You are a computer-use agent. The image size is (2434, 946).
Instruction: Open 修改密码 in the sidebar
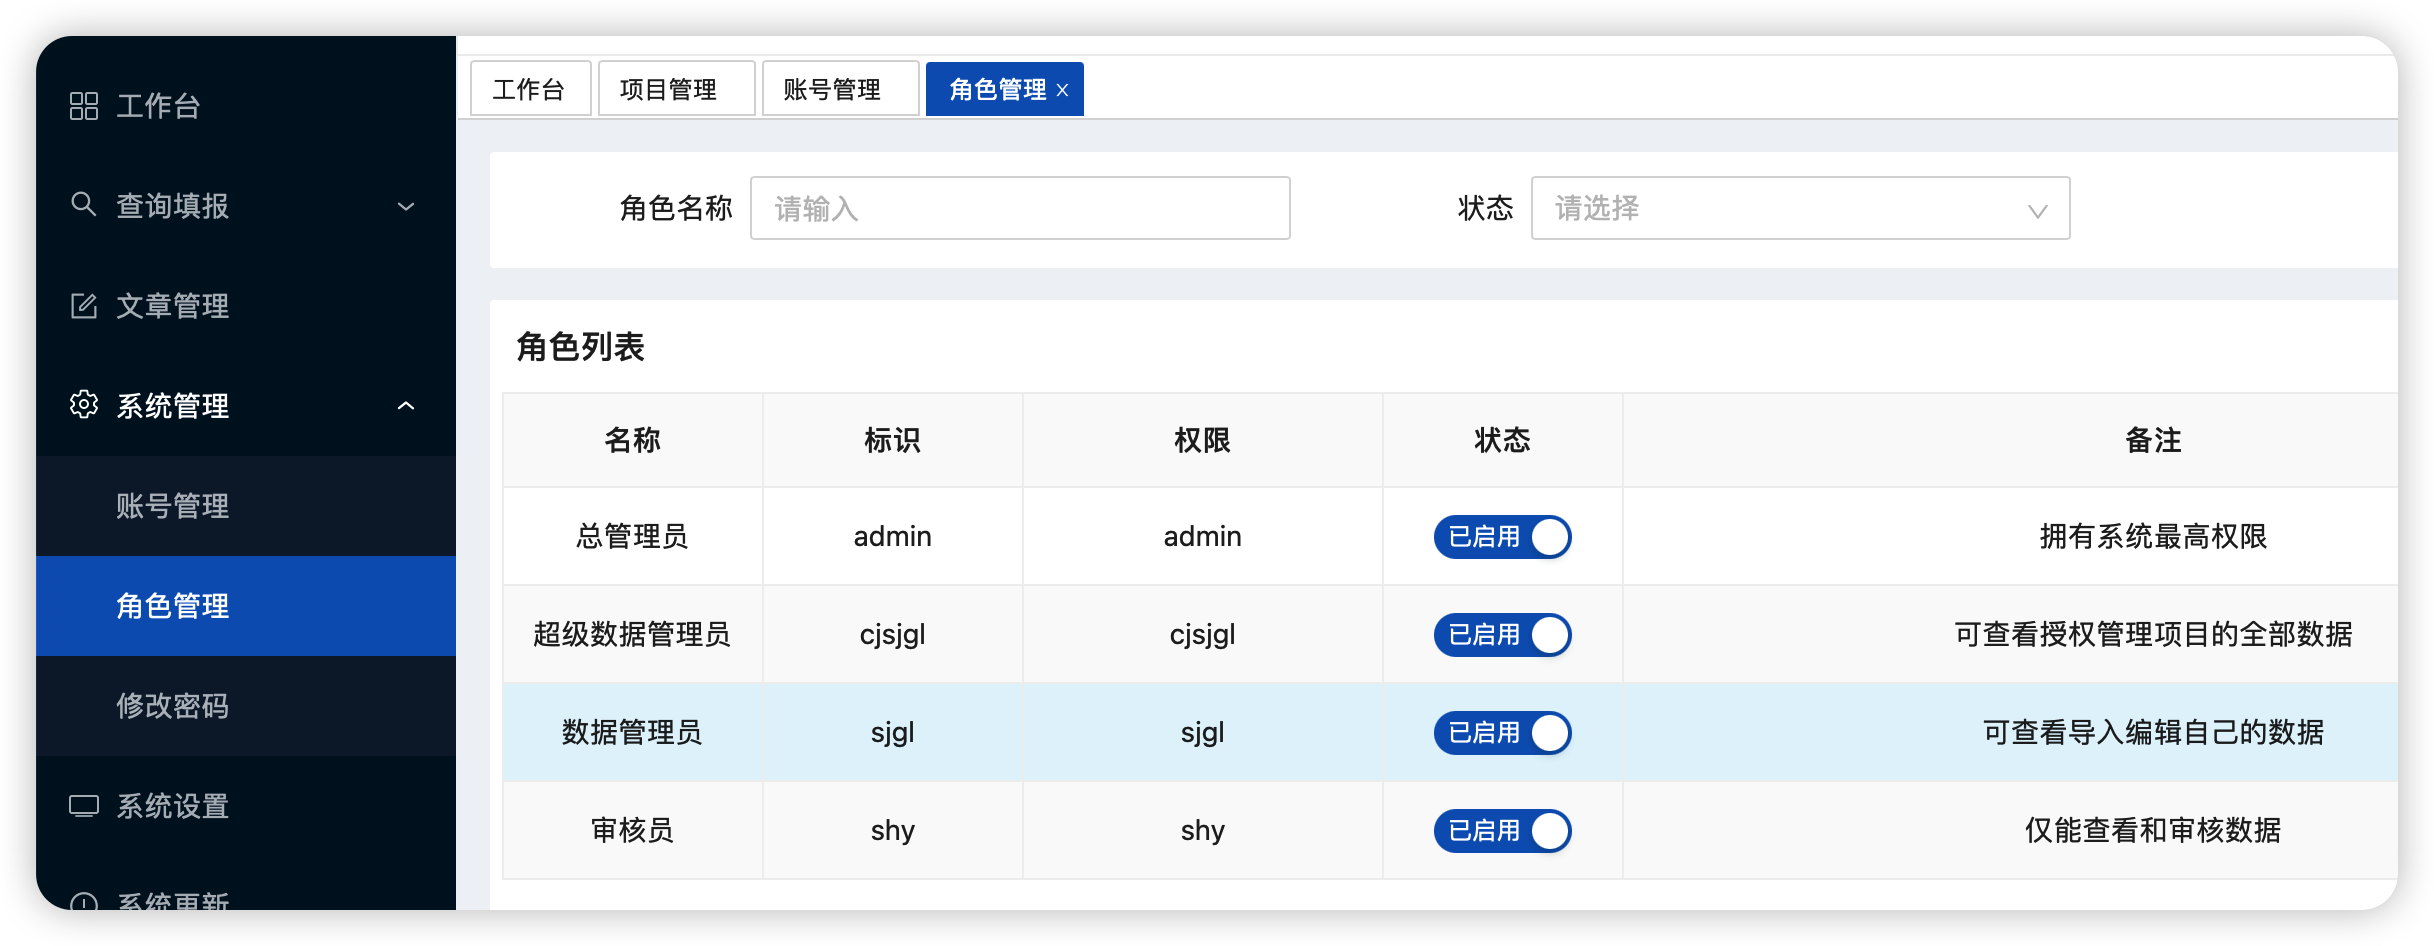(246, 706)
